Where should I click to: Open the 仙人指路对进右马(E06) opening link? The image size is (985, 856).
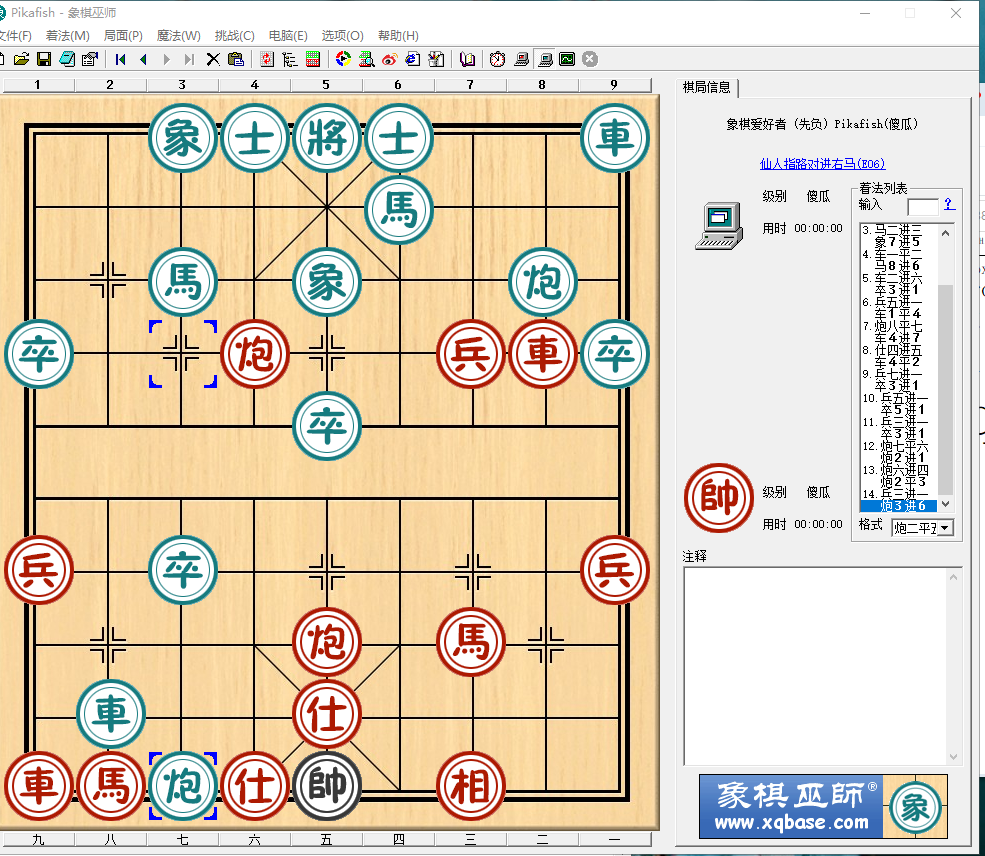tap(822, 164)
